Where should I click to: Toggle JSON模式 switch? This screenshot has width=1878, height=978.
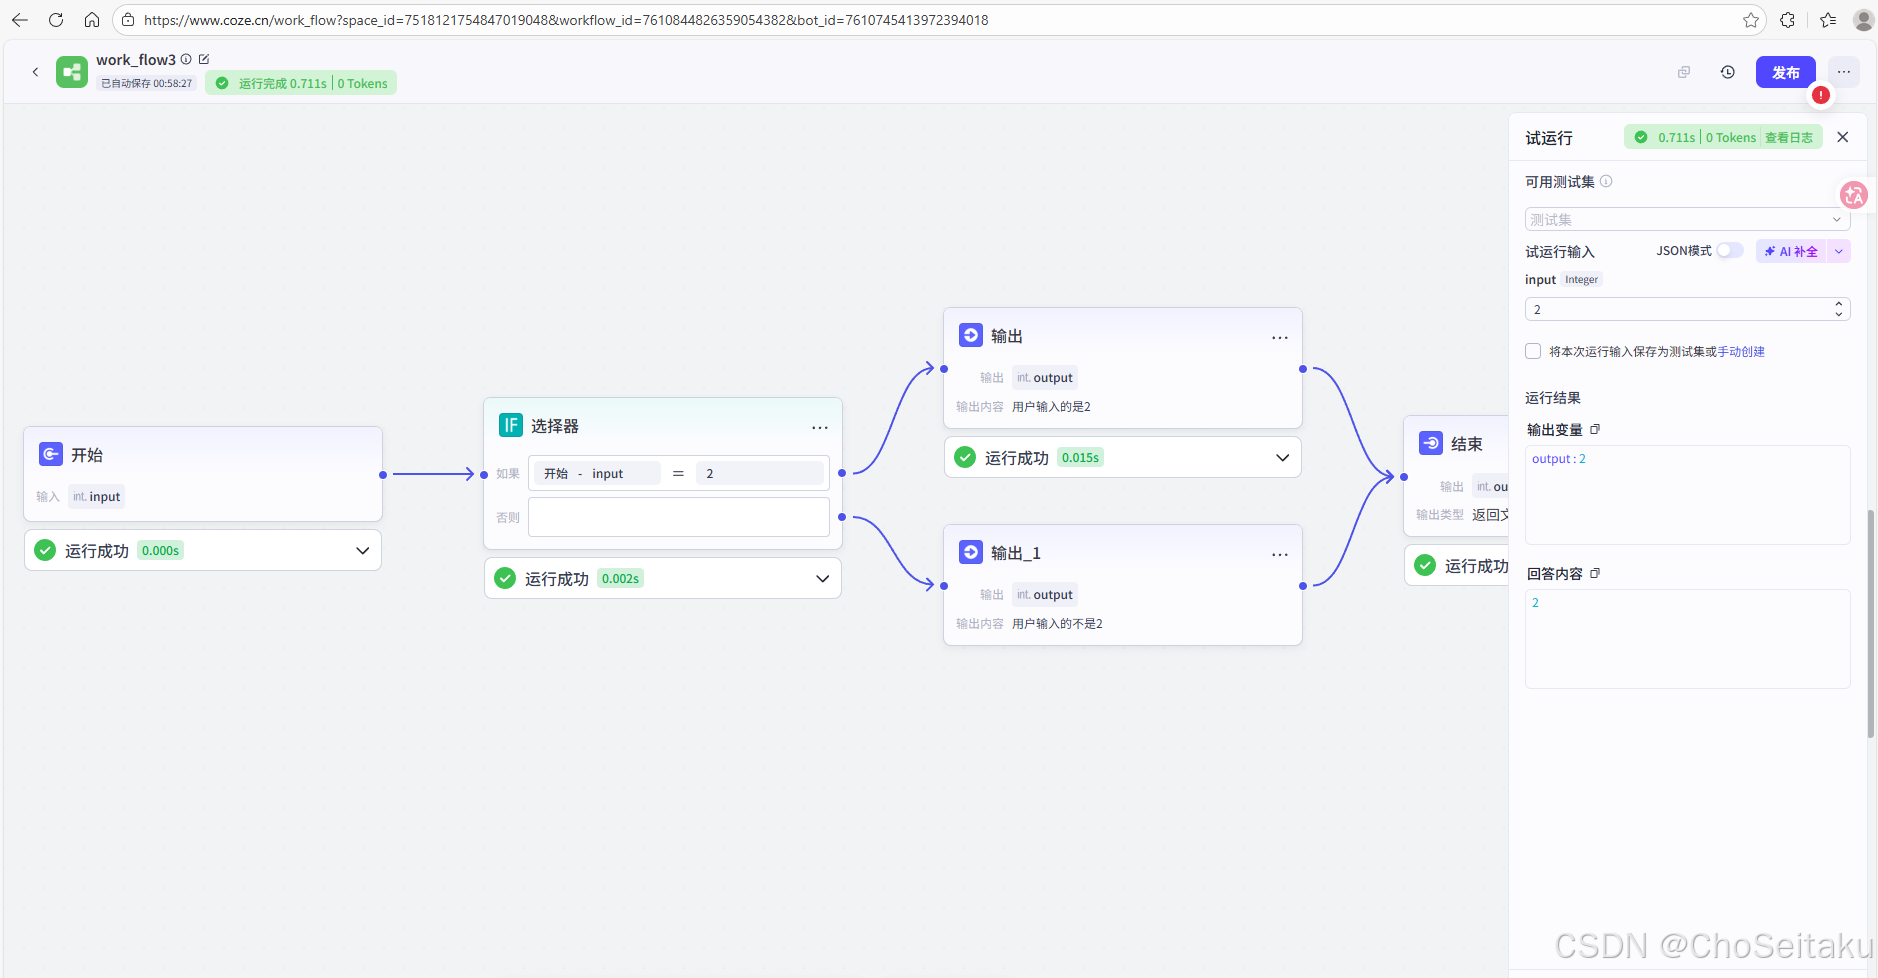[x=1730, y=250]
